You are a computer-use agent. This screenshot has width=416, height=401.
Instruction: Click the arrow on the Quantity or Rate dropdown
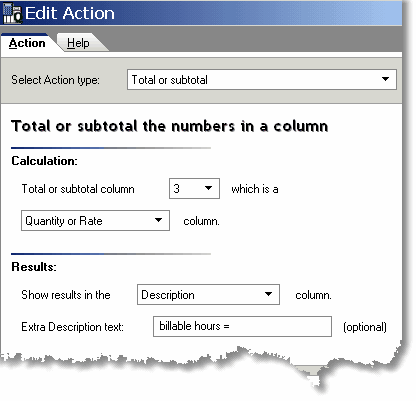pyautogui.click(x=159, y=220)
